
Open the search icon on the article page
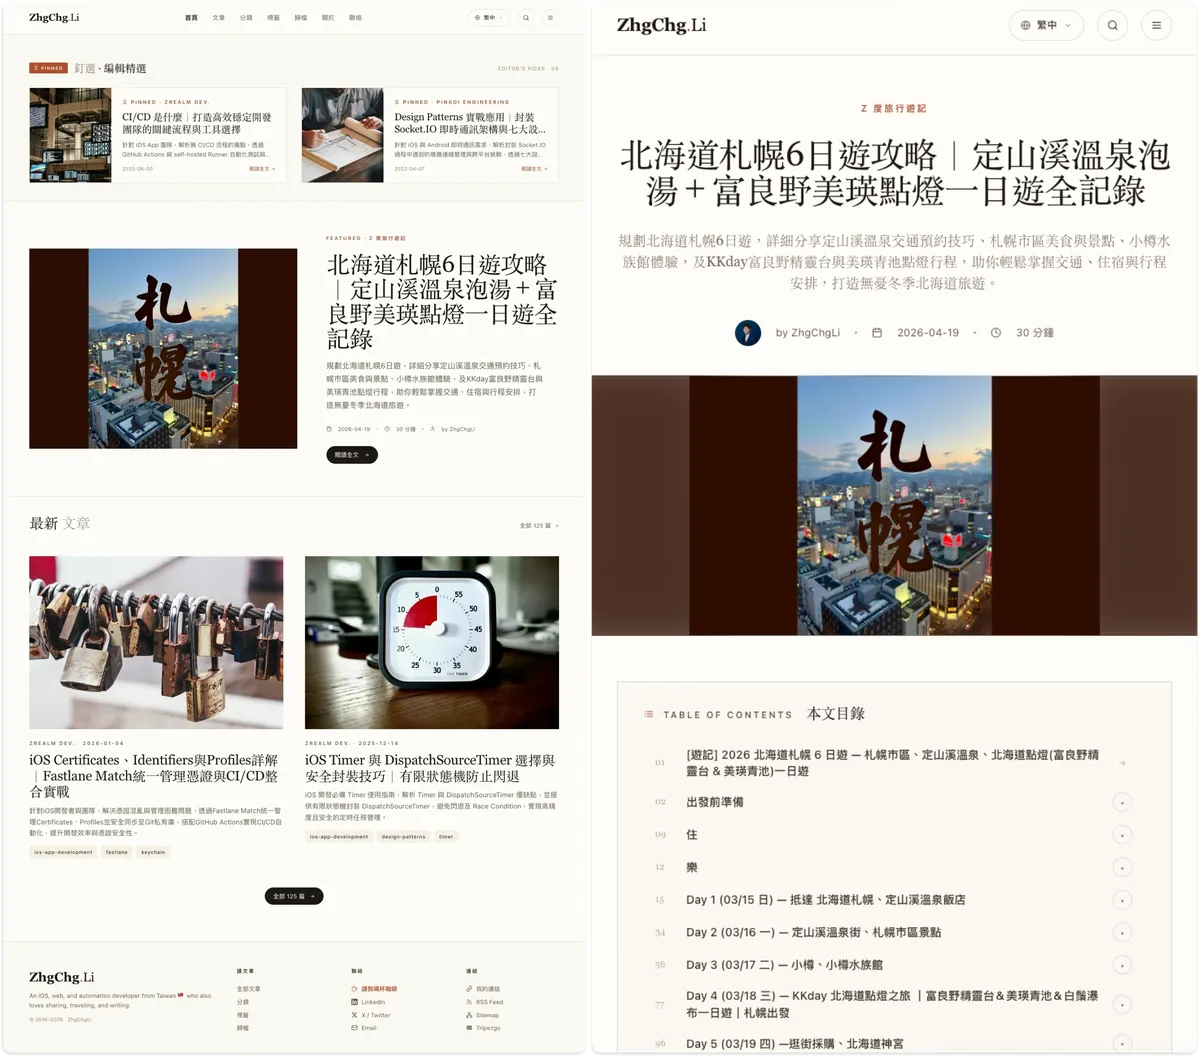(x=1112, y=25)
